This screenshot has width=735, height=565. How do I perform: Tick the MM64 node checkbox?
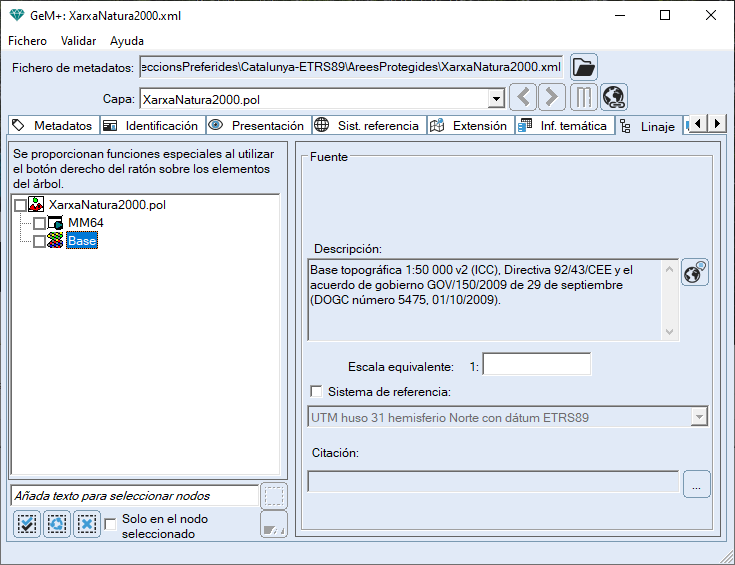pos(40,223)
